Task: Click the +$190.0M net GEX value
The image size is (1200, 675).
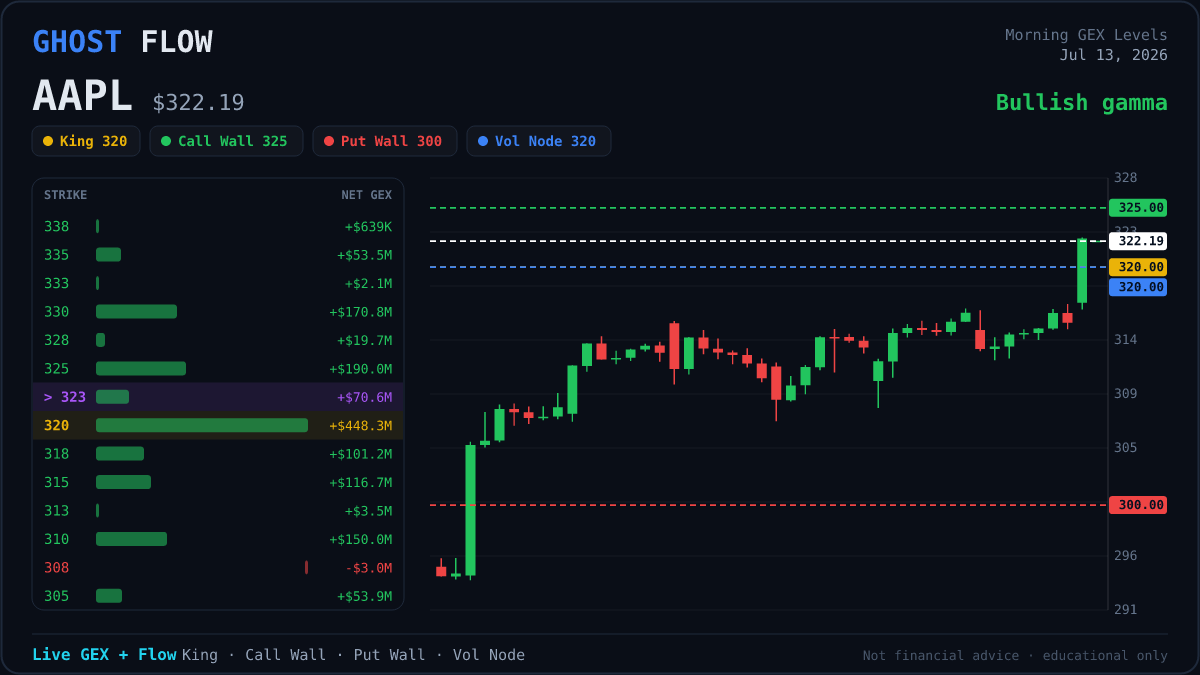Action: 361,369
